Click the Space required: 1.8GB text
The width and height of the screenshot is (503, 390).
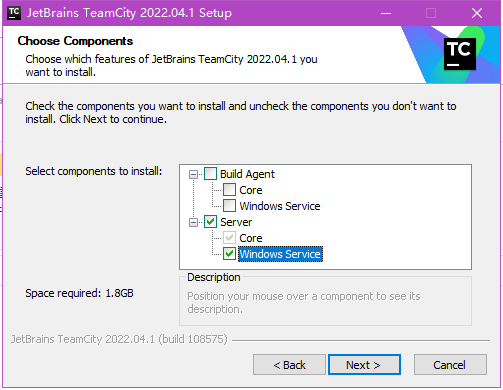click(x=79, y=293)
